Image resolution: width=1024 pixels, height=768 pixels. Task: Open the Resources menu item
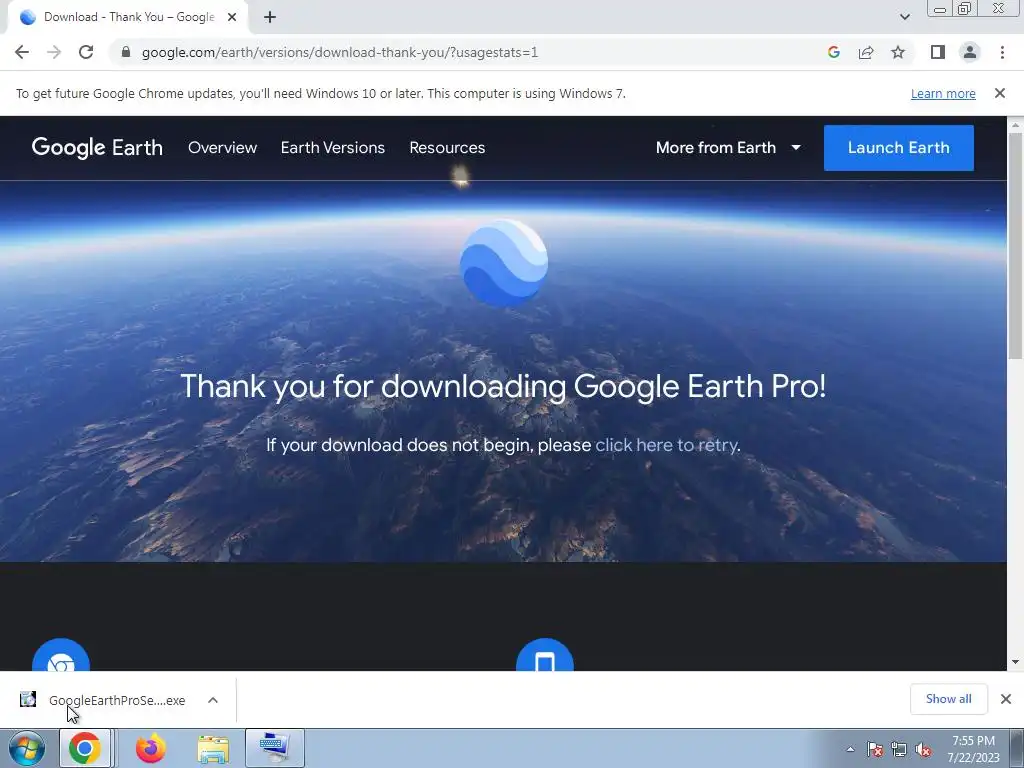[x=447, y=148]
